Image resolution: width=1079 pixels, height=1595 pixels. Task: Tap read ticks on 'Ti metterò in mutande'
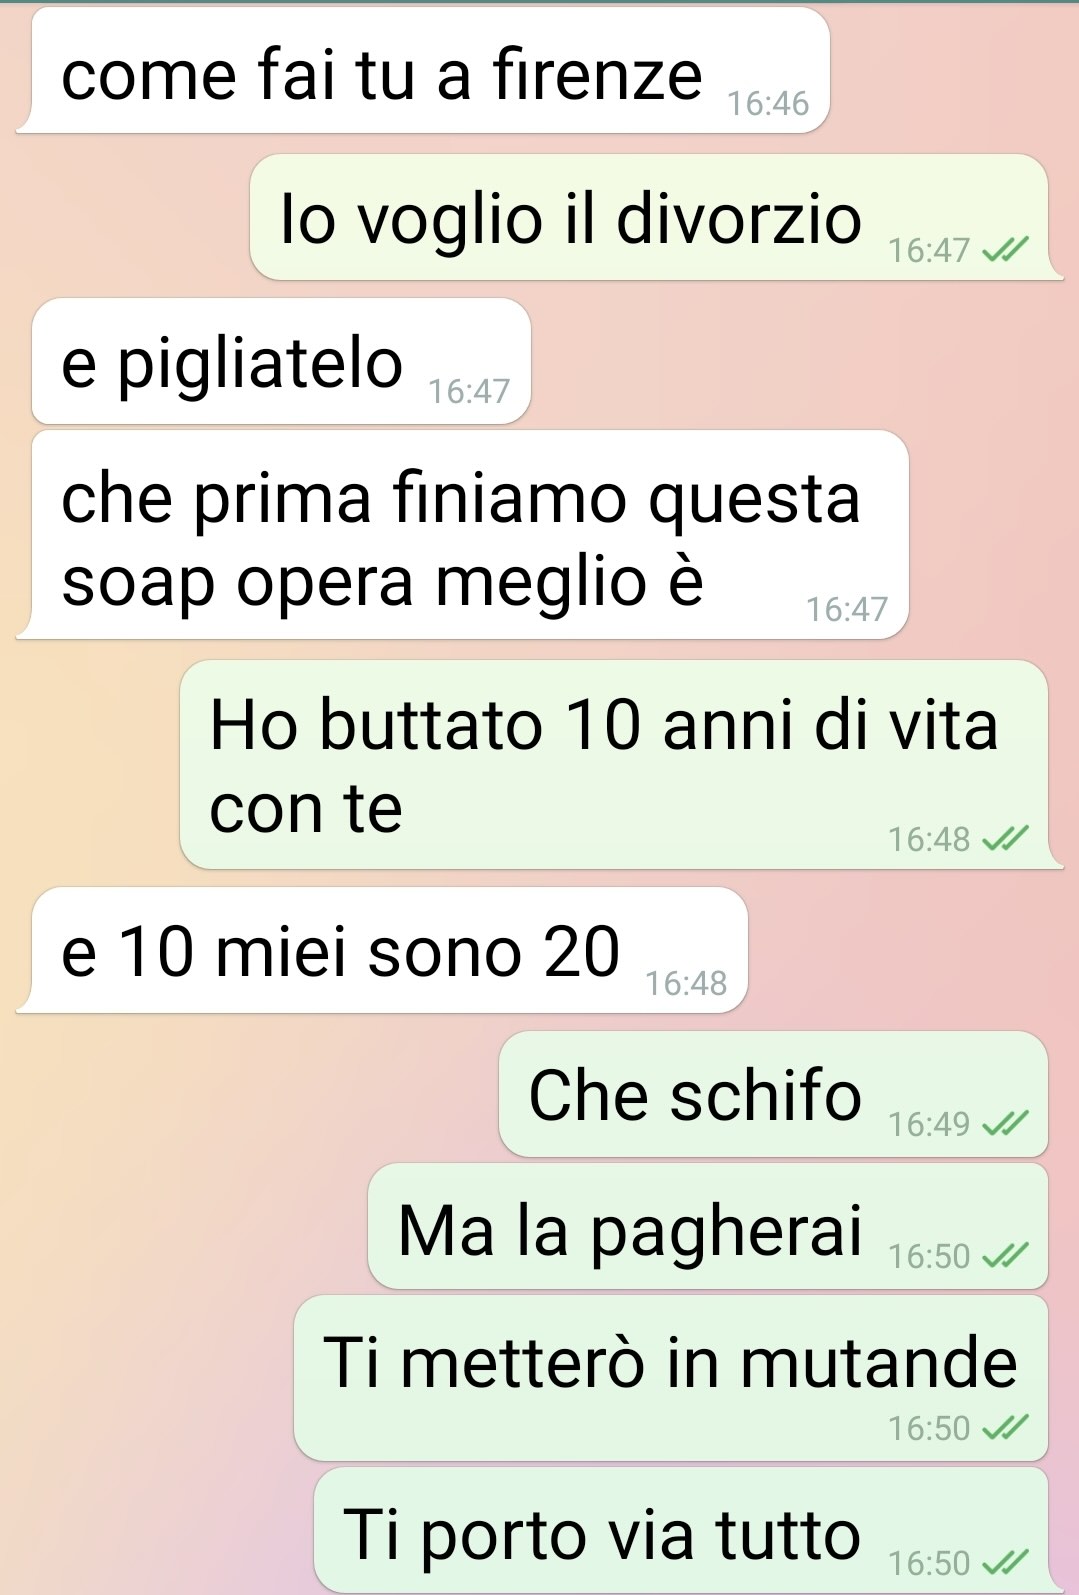[1005, 1427]
